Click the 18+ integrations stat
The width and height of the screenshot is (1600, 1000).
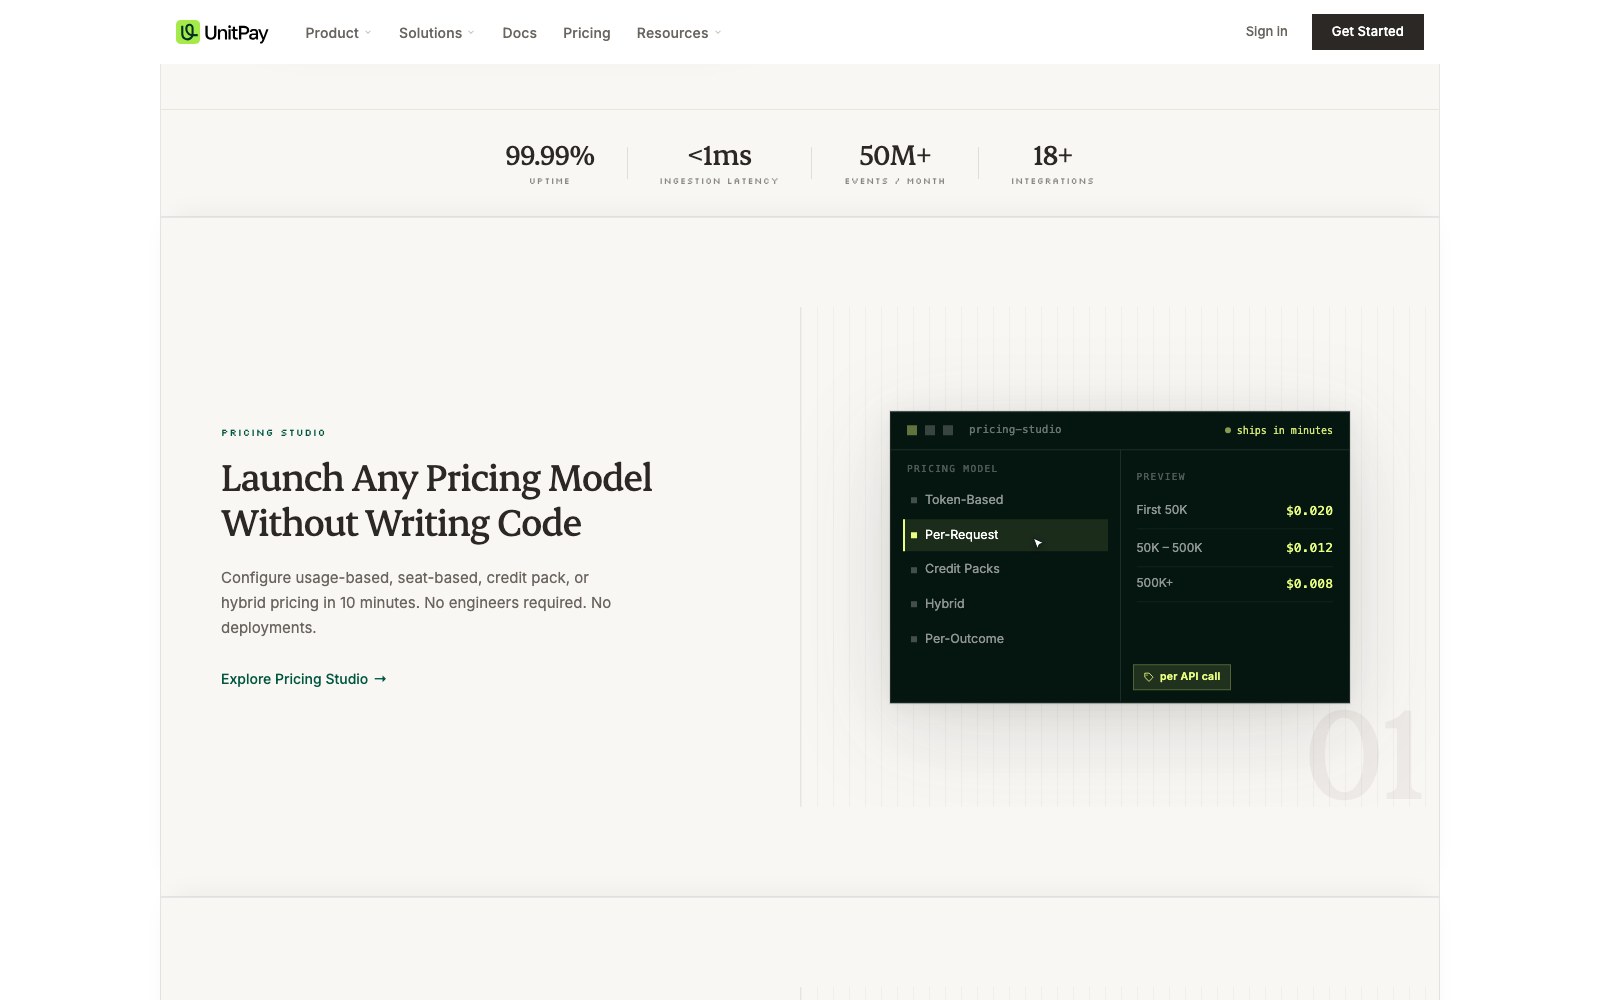point(1052,163)
